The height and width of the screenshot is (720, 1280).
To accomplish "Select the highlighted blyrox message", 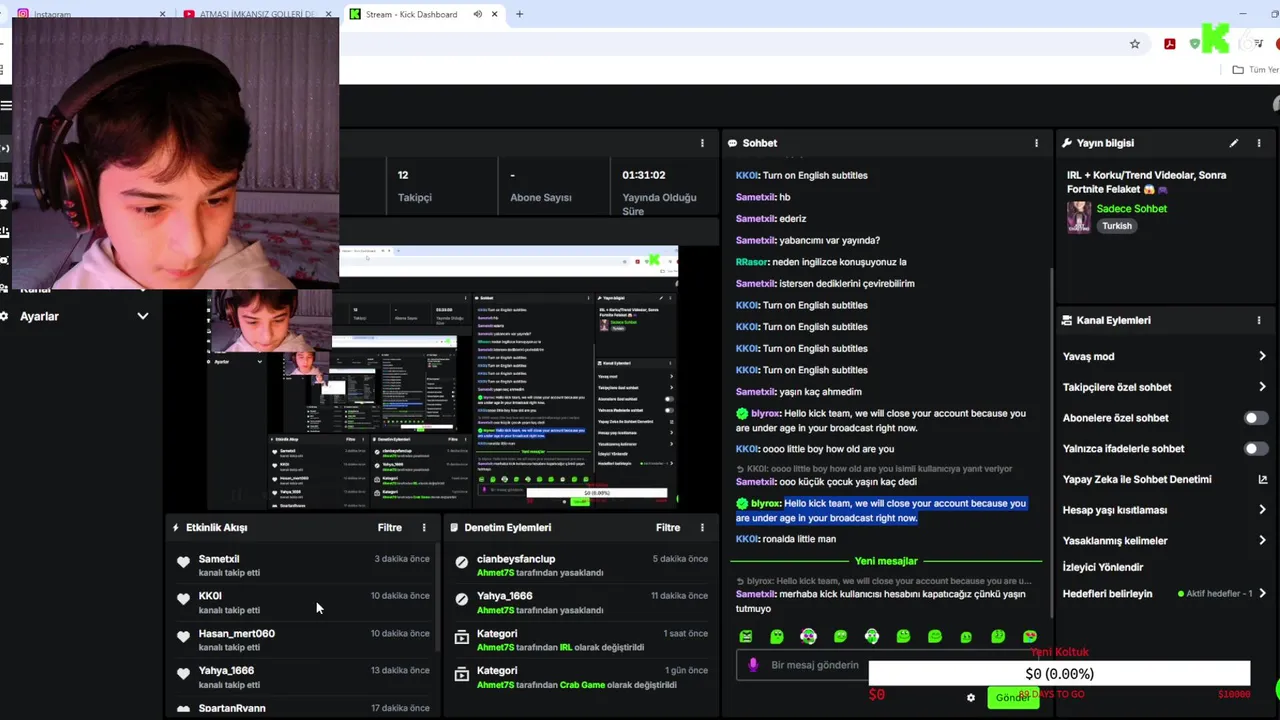I will point(881,510).
